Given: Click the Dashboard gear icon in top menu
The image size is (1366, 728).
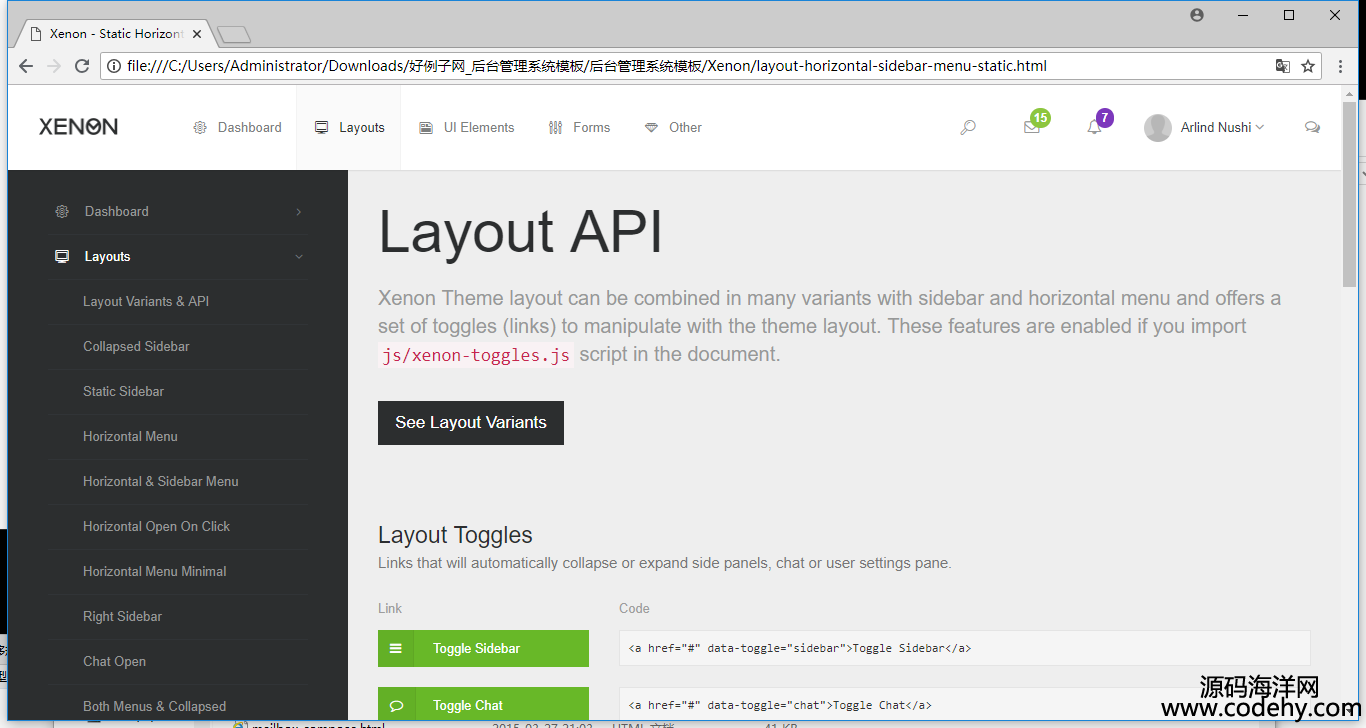Looking at the screenshot, I should (200, 128).
